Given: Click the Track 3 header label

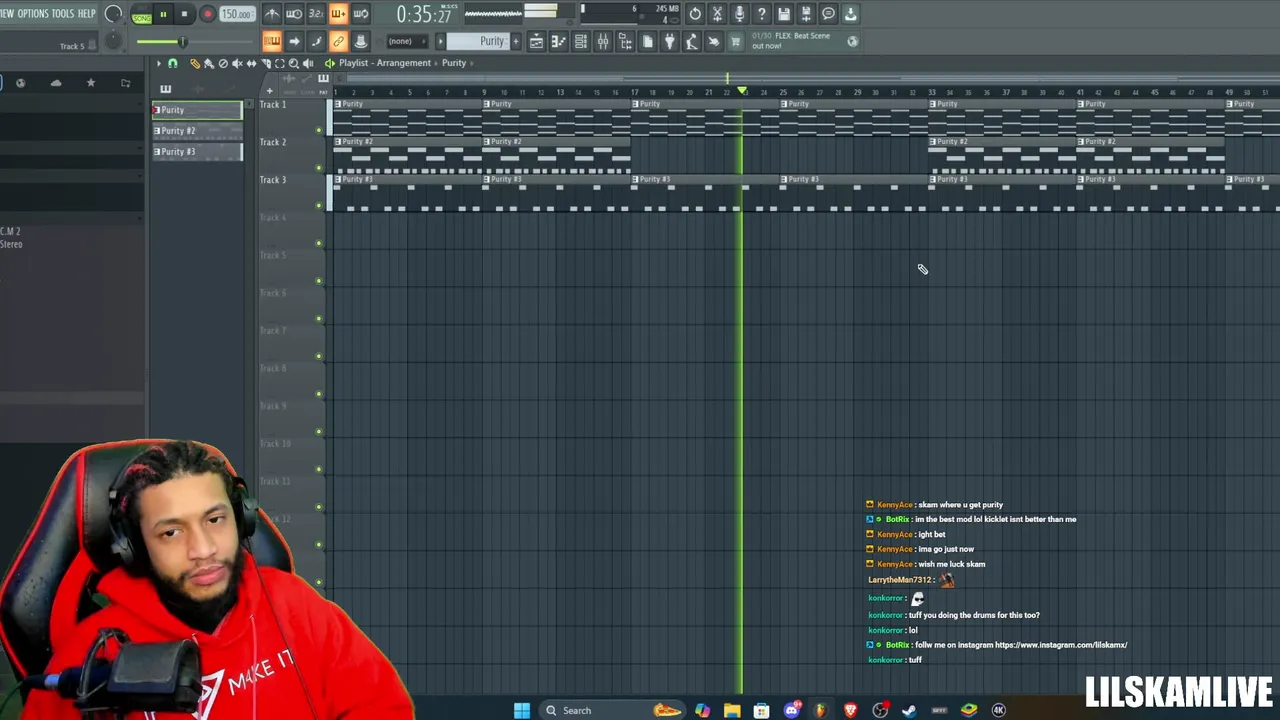Looking at the screenshot, I should pyautogui.click(x=273, y=180).
